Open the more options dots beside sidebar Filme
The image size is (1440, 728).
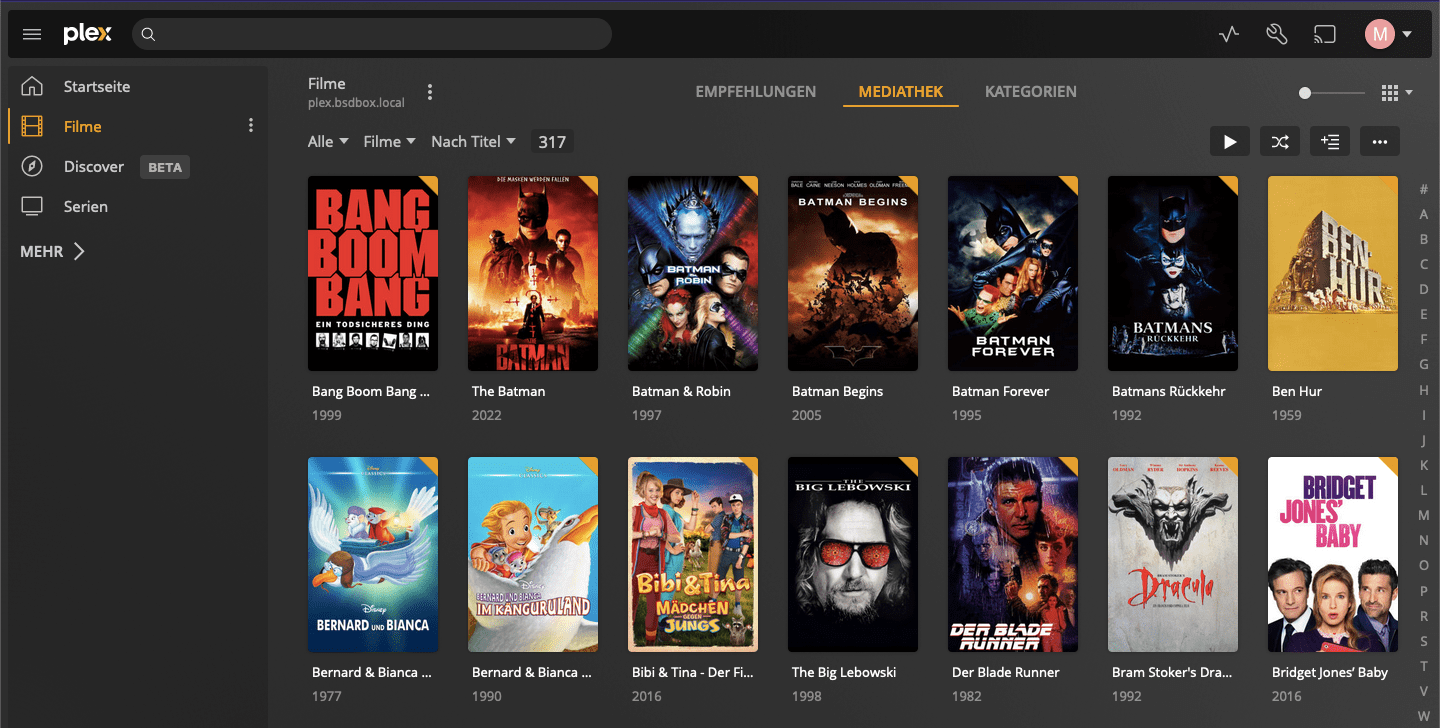point(251,126)
